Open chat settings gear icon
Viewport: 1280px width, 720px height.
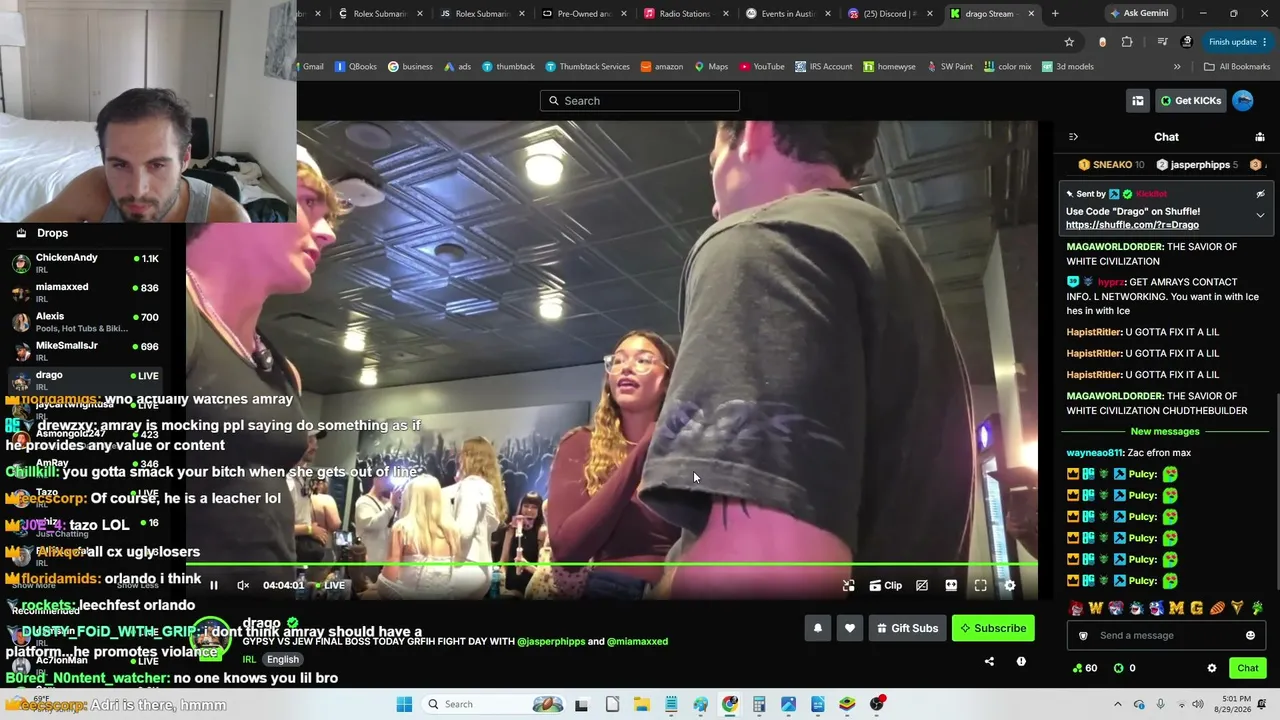tap(1212, 668)
